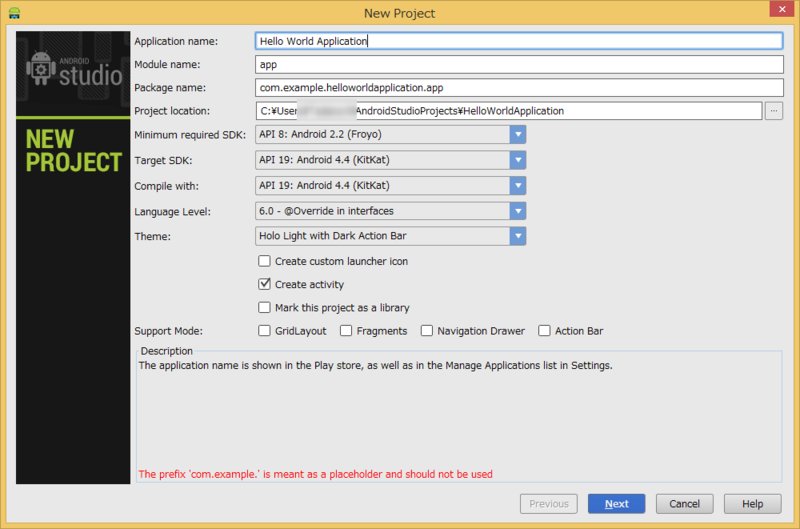Screen dimensions: 800x529
Task: Click the browse button for Project location
Action: tap(773, 111)
